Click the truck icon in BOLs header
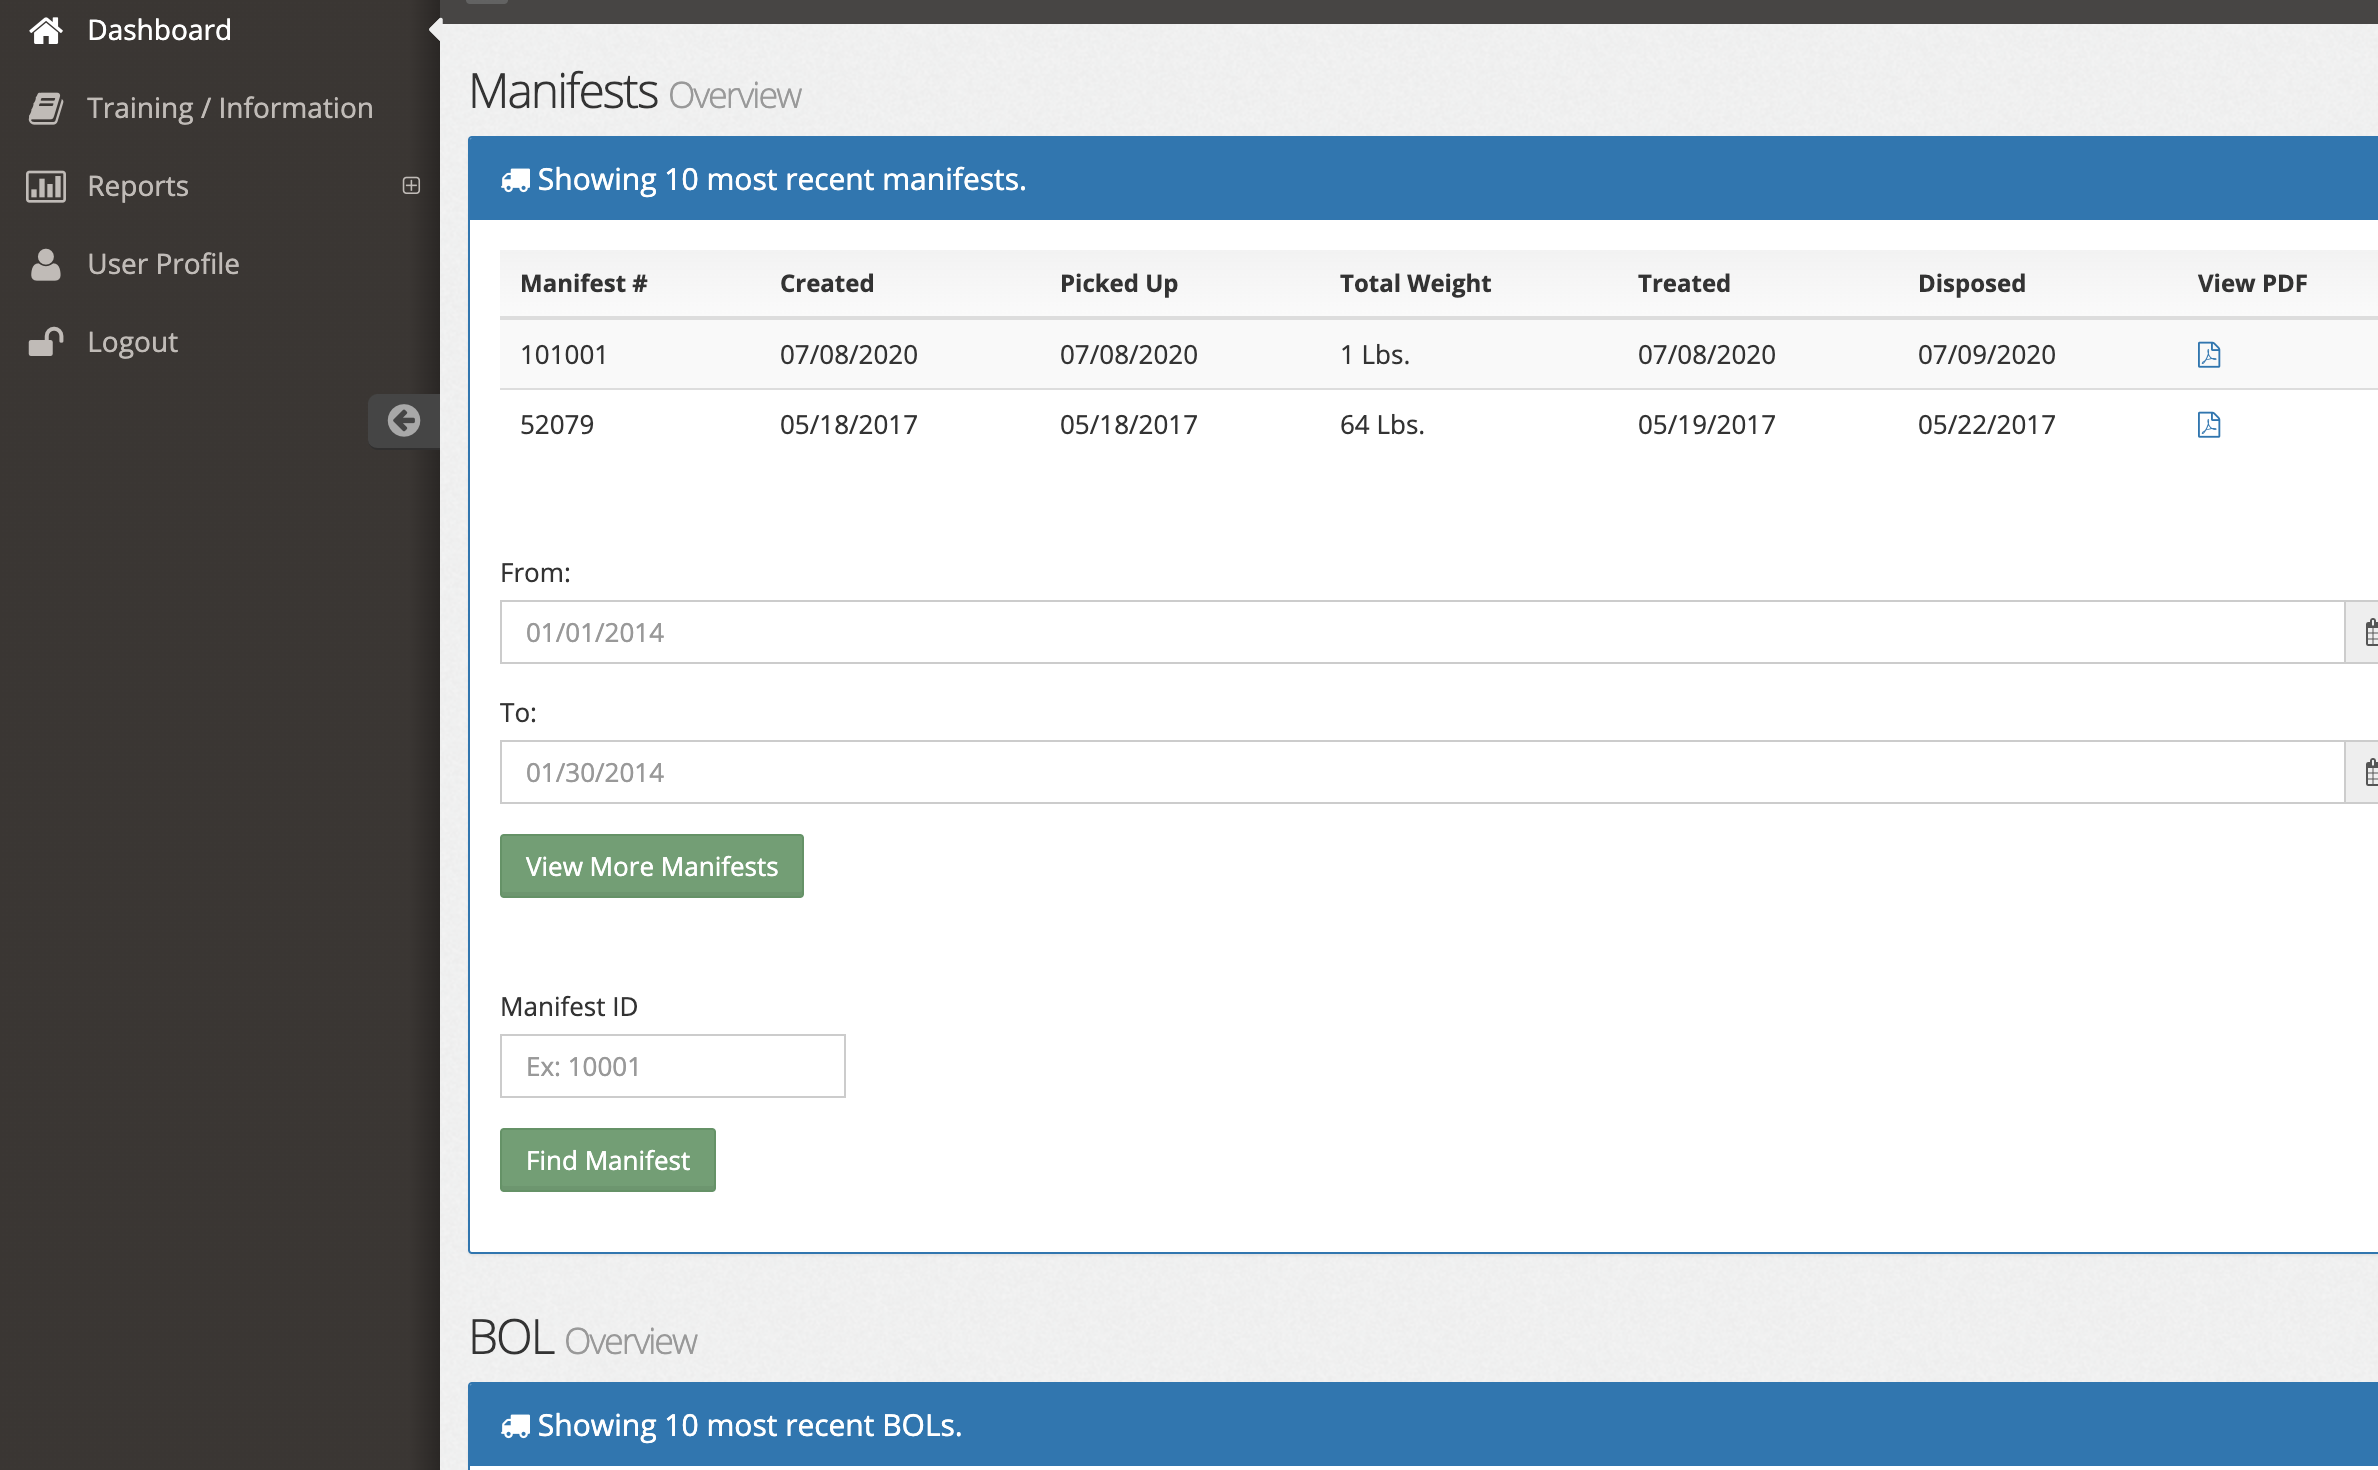The width and height of the screenshot is (2378, 1470). [515, 1426]
